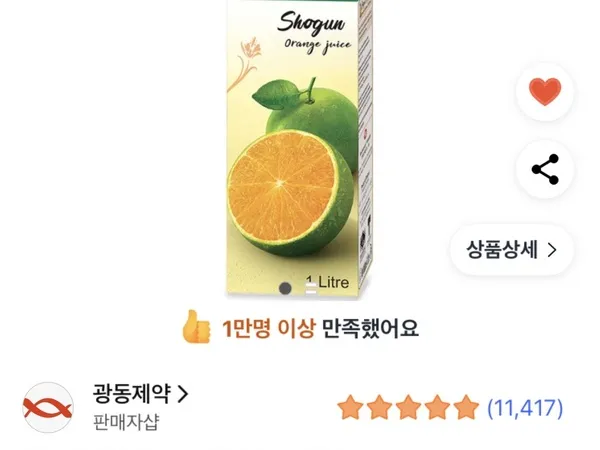Expand the chevron next to 광동제약
This screenshot has width=600, height=450.
[x=182, y=393]
